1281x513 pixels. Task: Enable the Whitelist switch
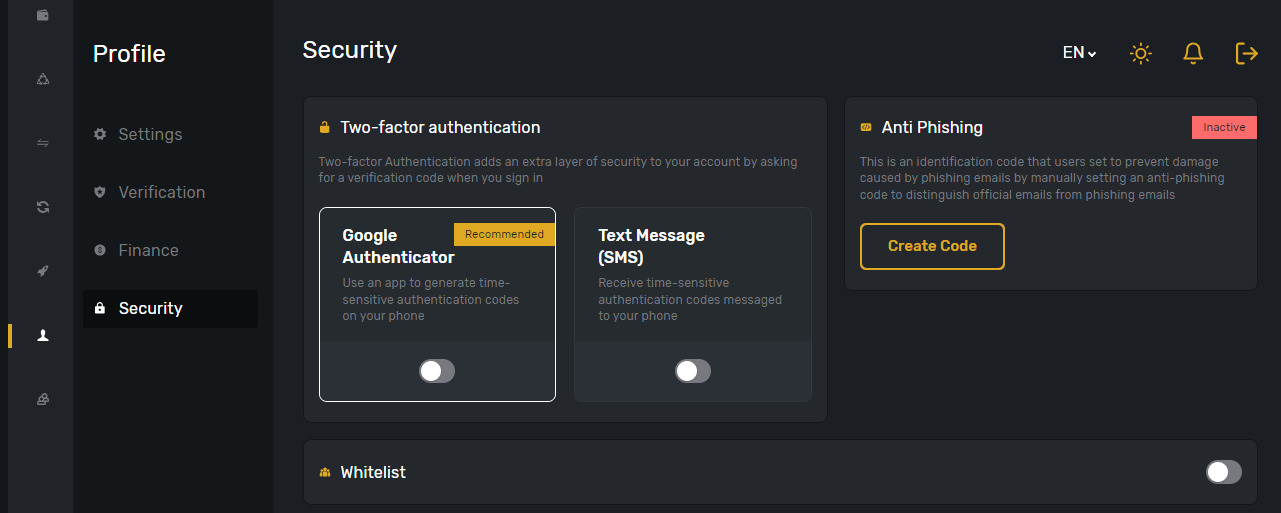coord(1224,472)
